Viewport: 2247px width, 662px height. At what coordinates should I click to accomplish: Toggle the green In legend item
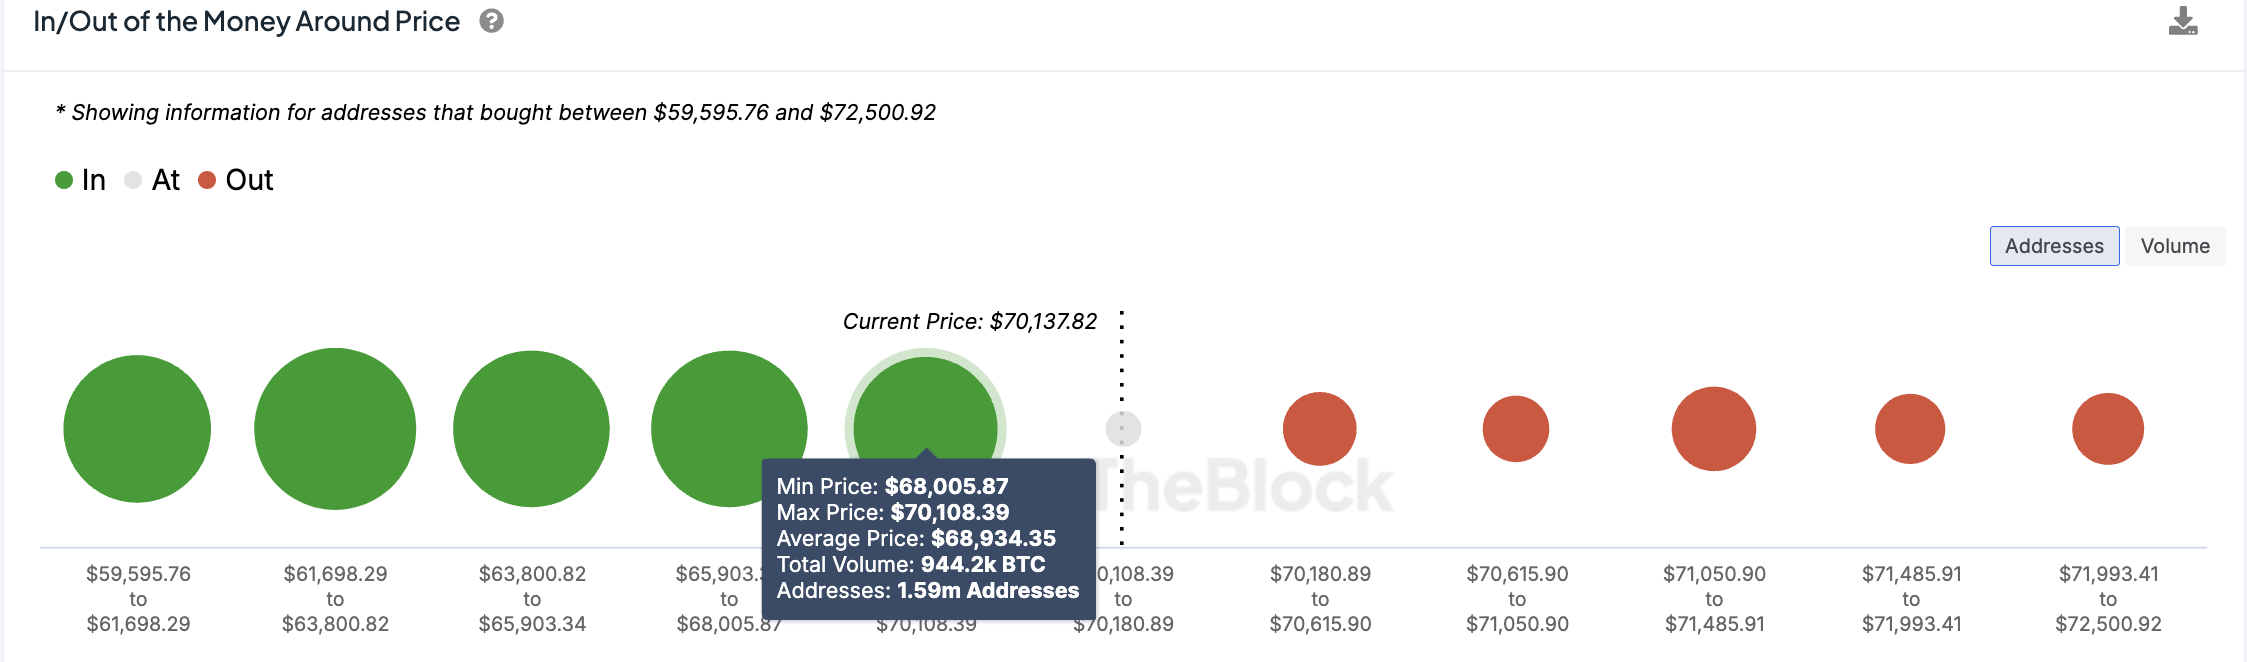pos(80,180)
